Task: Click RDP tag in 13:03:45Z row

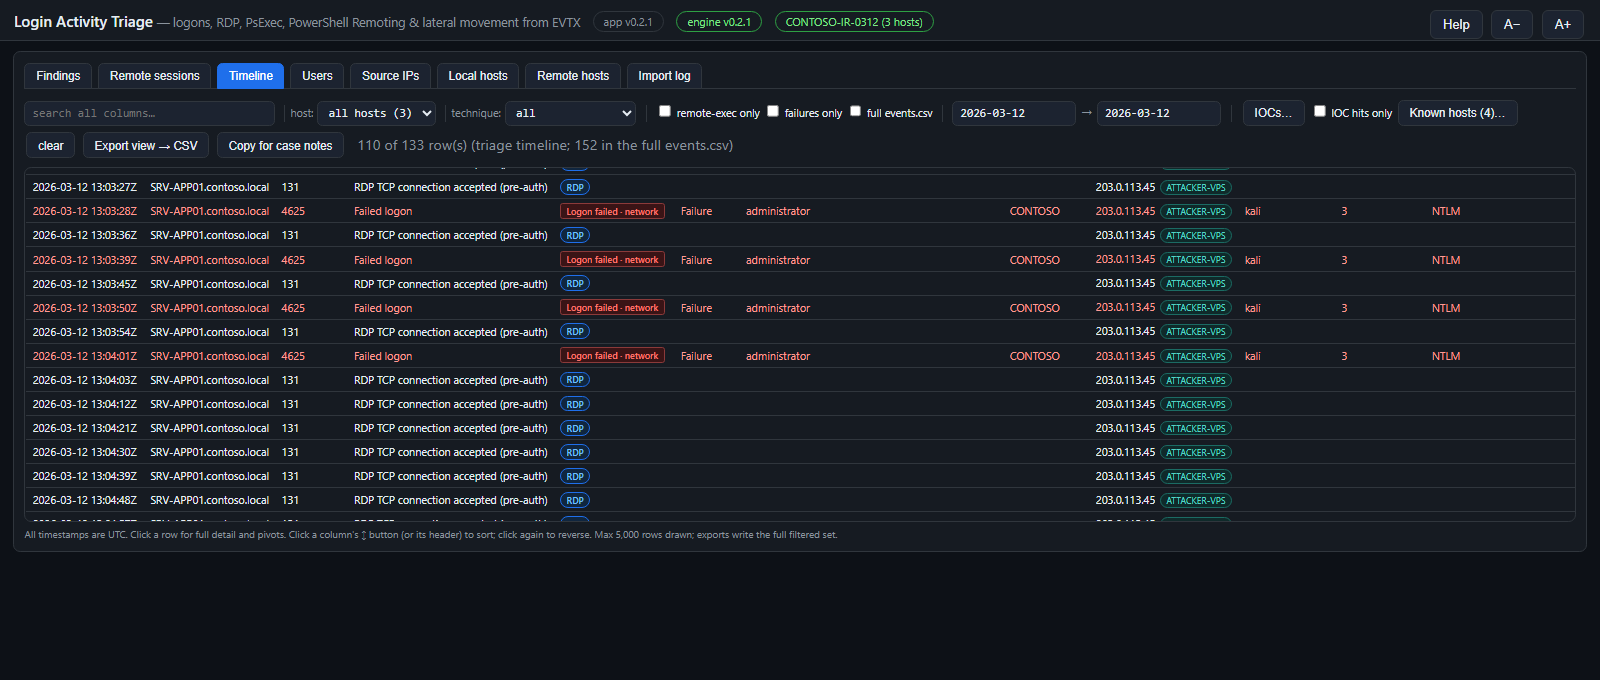Action: [575, 284]
